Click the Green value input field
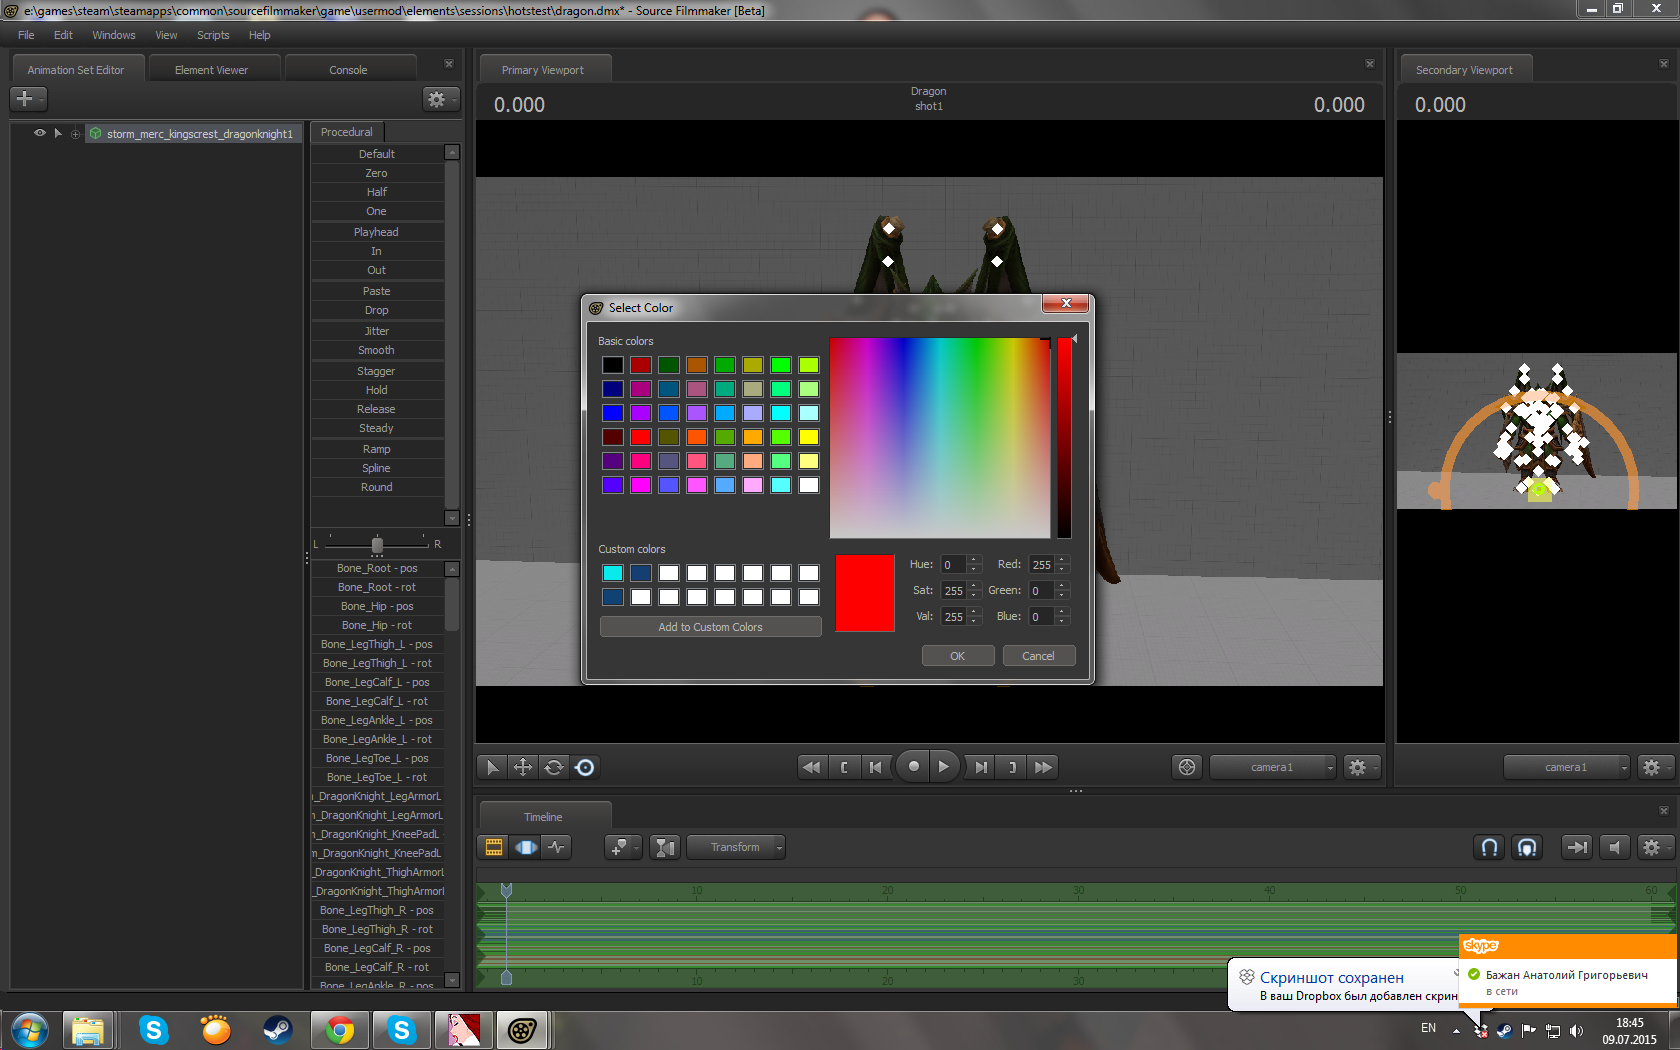The image size is (1680, 1050). (x=1041, y=591)
